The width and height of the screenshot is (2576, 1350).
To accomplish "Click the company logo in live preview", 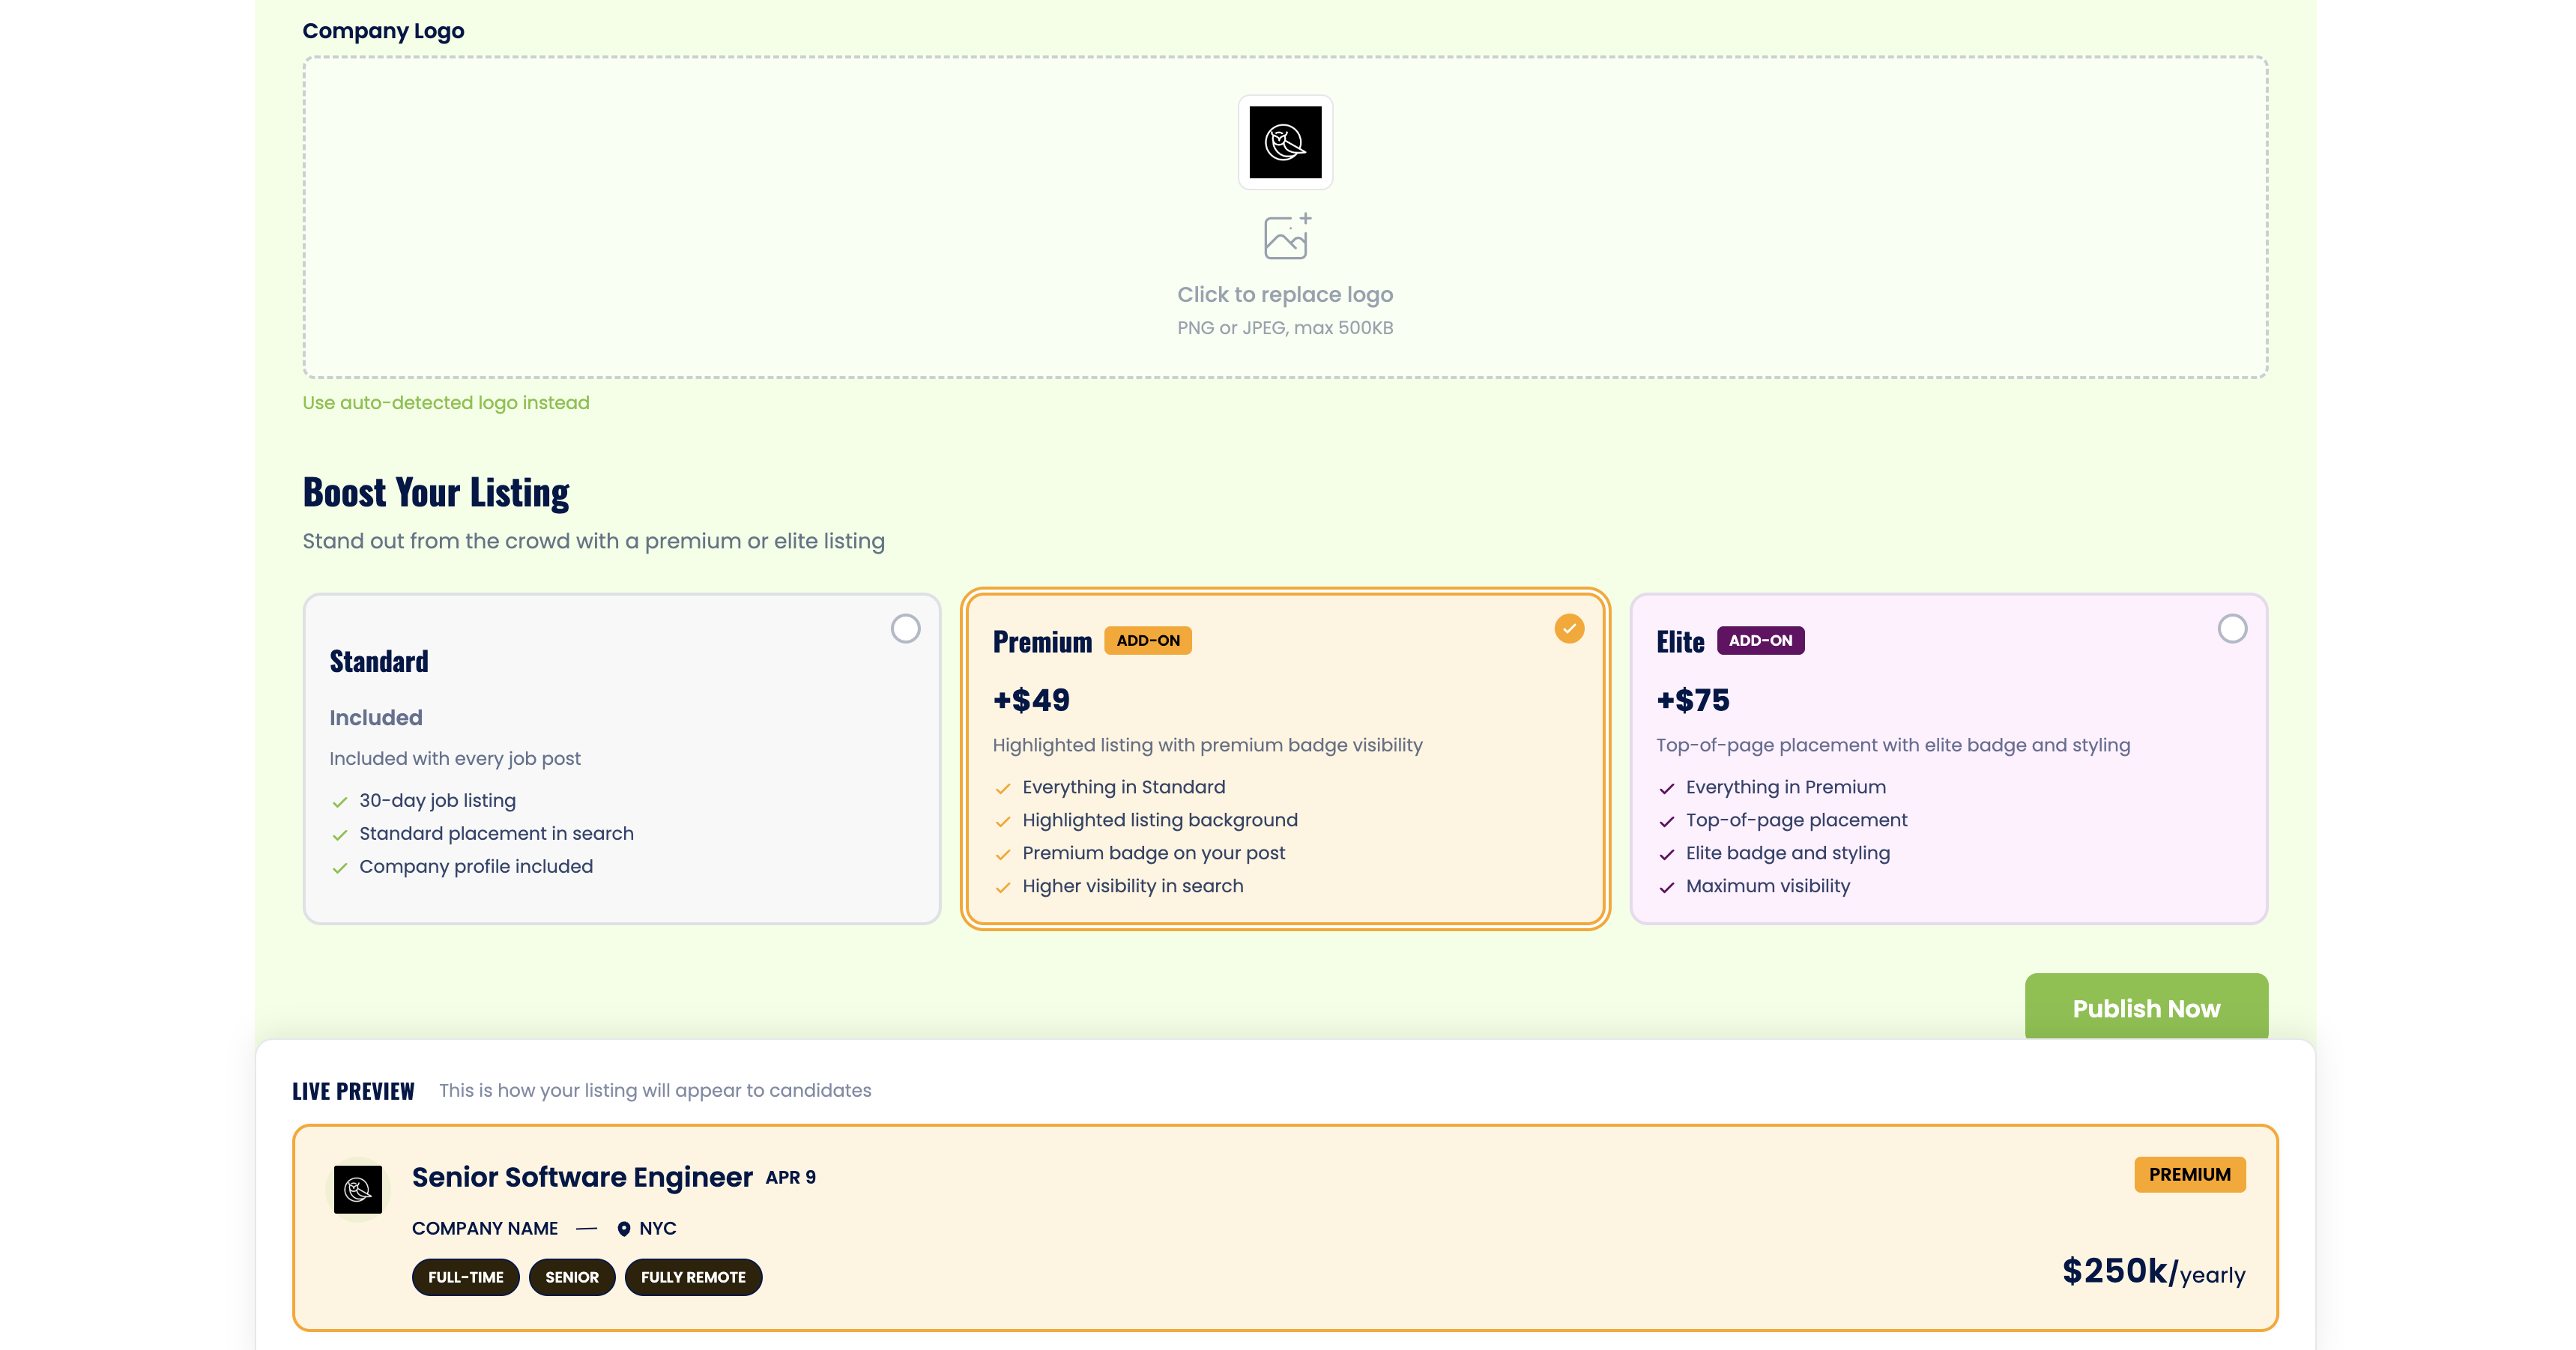I will [358, 1189].
